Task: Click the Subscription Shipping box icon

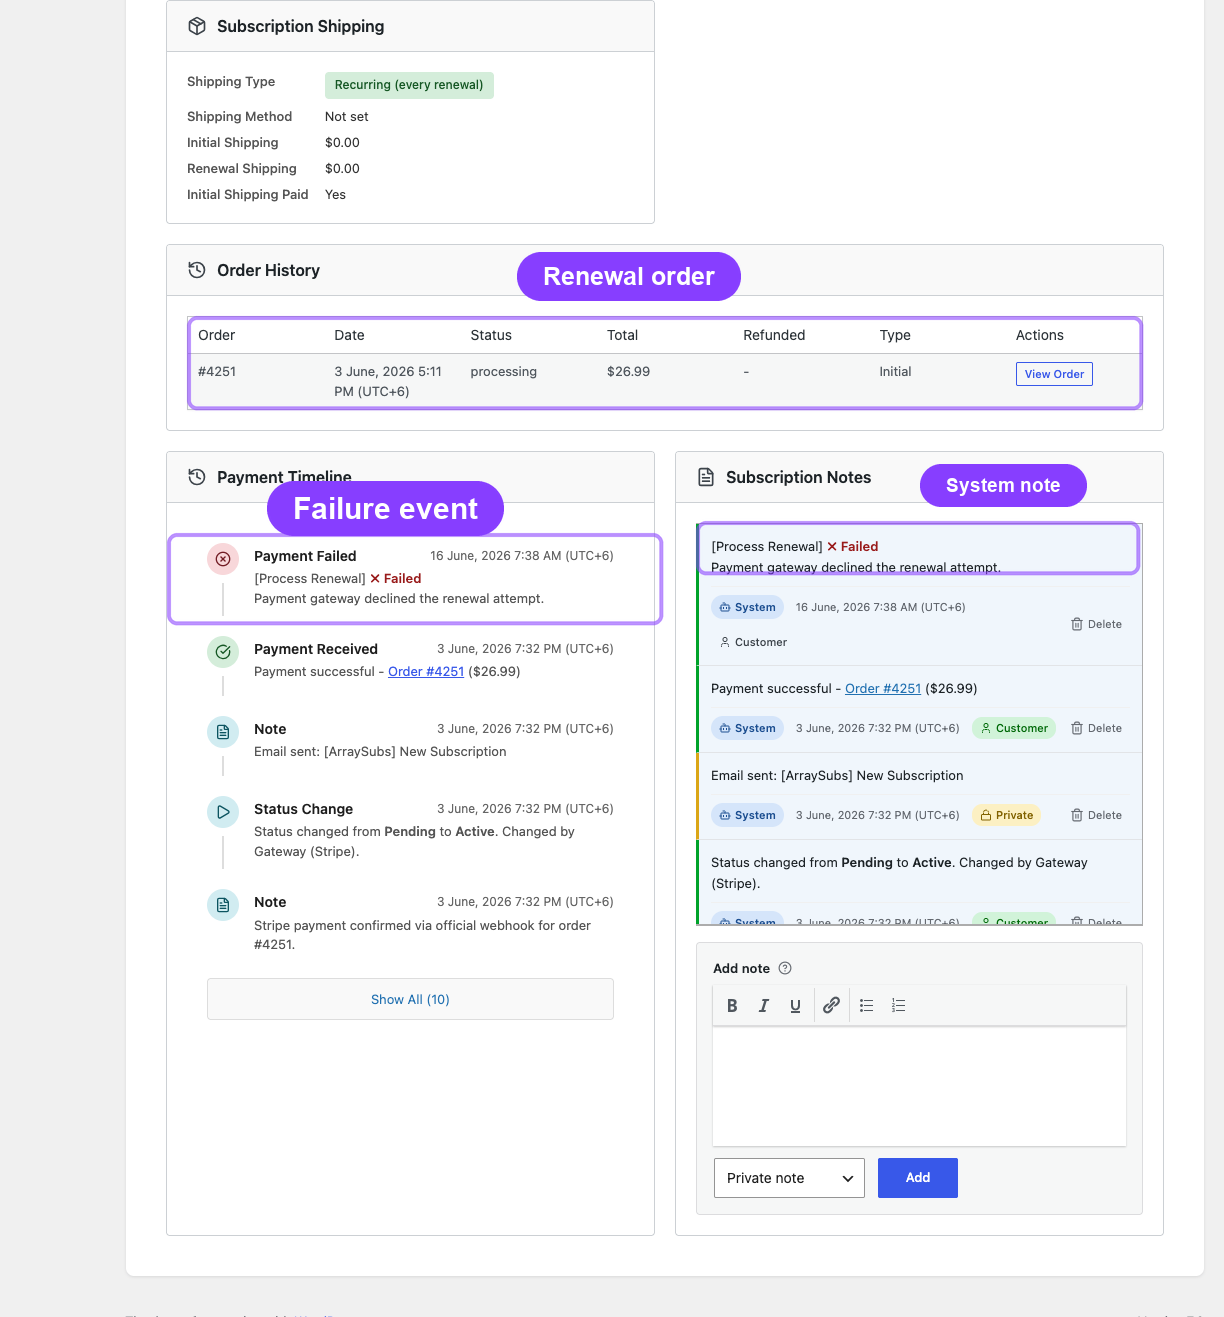Action: tap(197, 26)
